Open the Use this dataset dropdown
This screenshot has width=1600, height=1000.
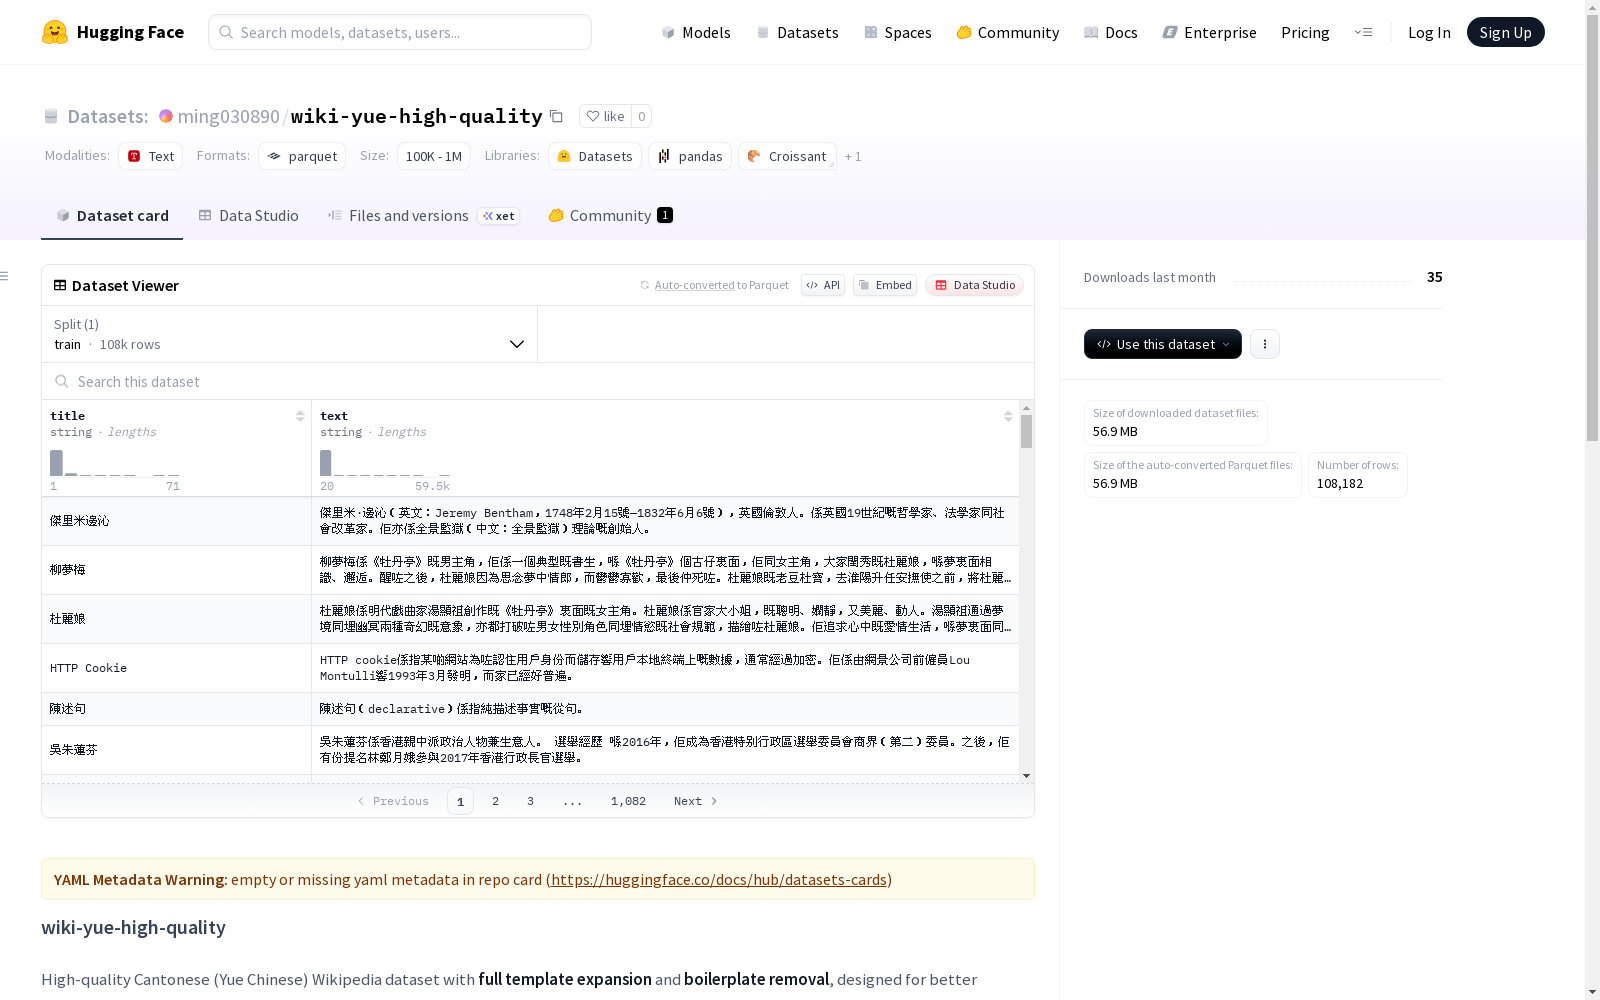pos(1163,344)
